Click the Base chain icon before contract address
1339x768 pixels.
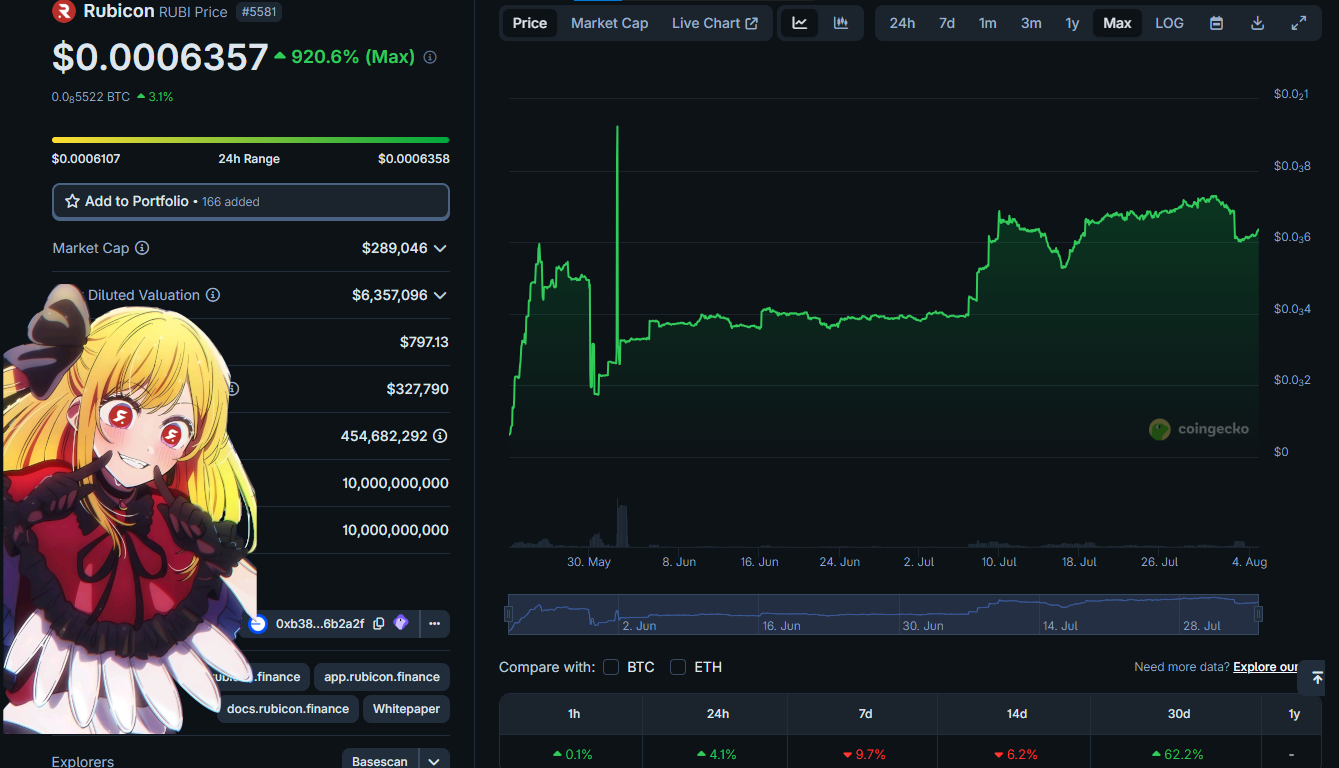pyautogui.click(x=257, y=623)
